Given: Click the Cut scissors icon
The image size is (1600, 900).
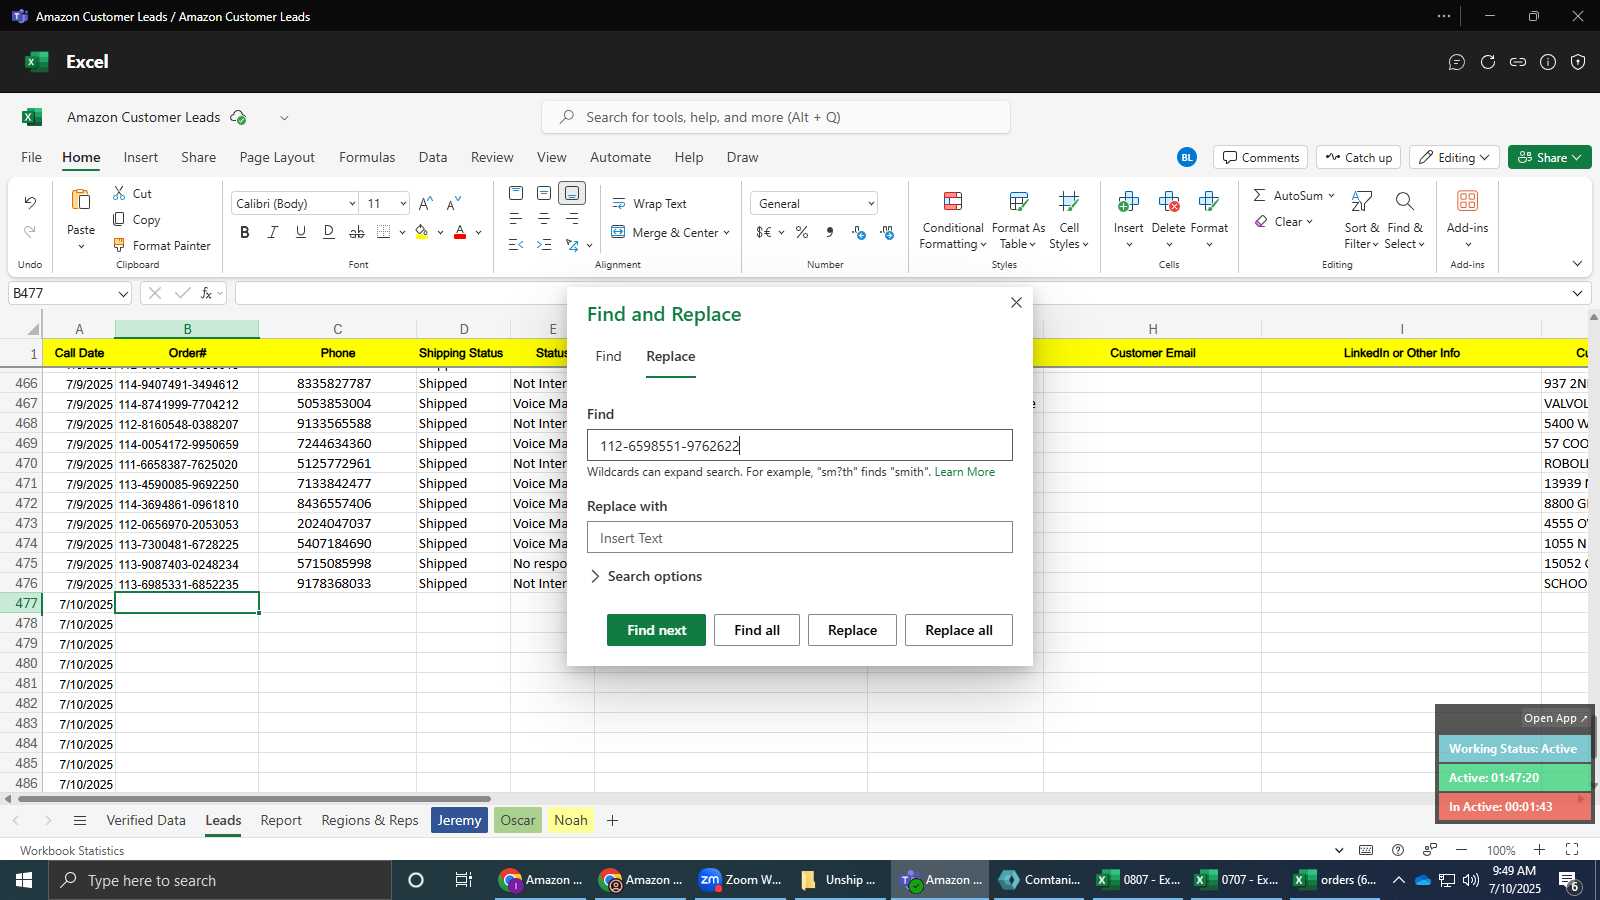Looking at the screenshot, I should point(119,193).
